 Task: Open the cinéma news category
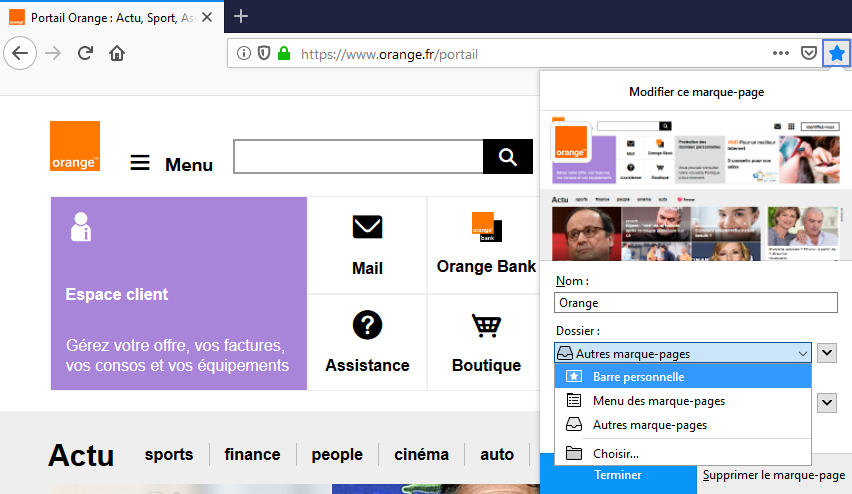(422, 454)
